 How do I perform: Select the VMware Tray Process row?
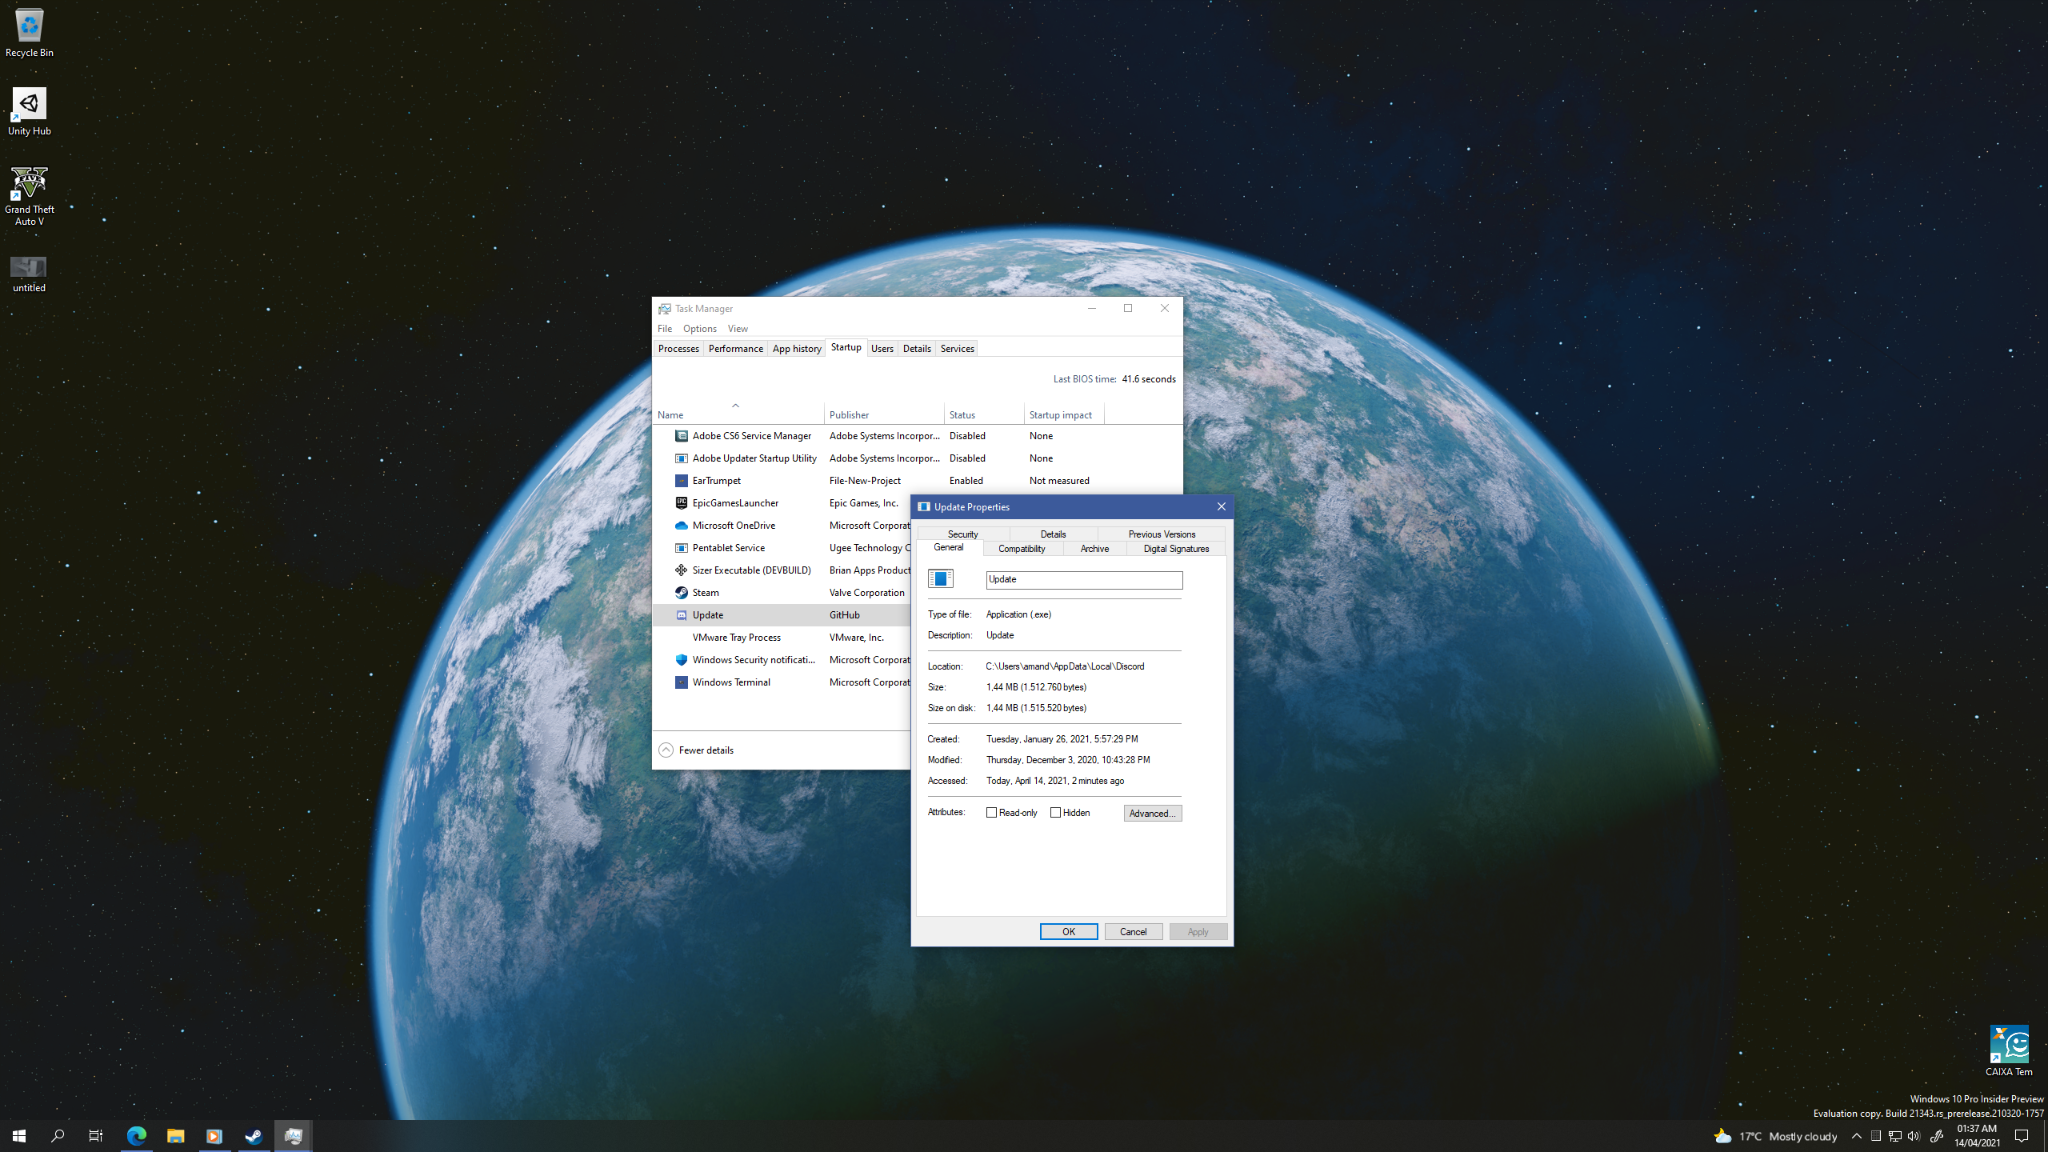[x=782, y=638]
